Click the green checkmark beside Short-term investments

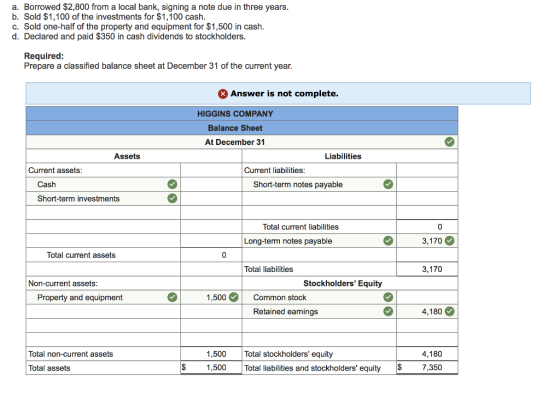point(172,198)
